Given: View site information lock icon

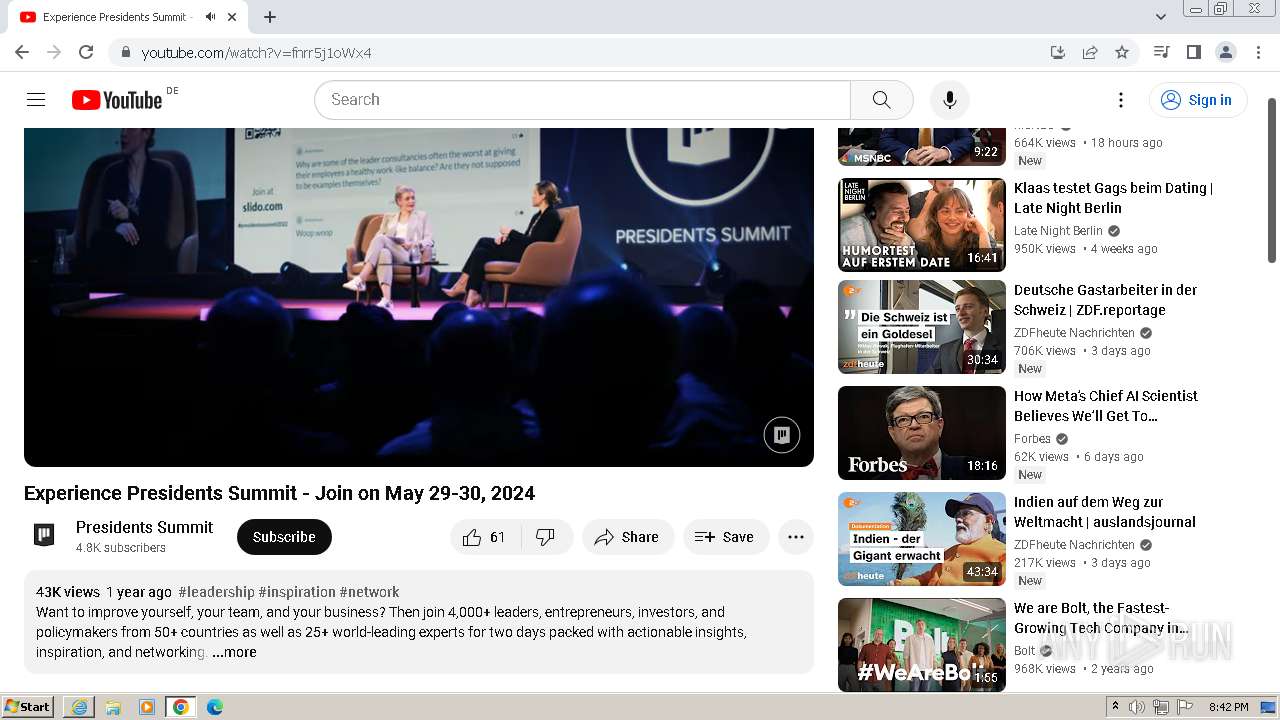Looking at the screenshot, I should (125, 52).
